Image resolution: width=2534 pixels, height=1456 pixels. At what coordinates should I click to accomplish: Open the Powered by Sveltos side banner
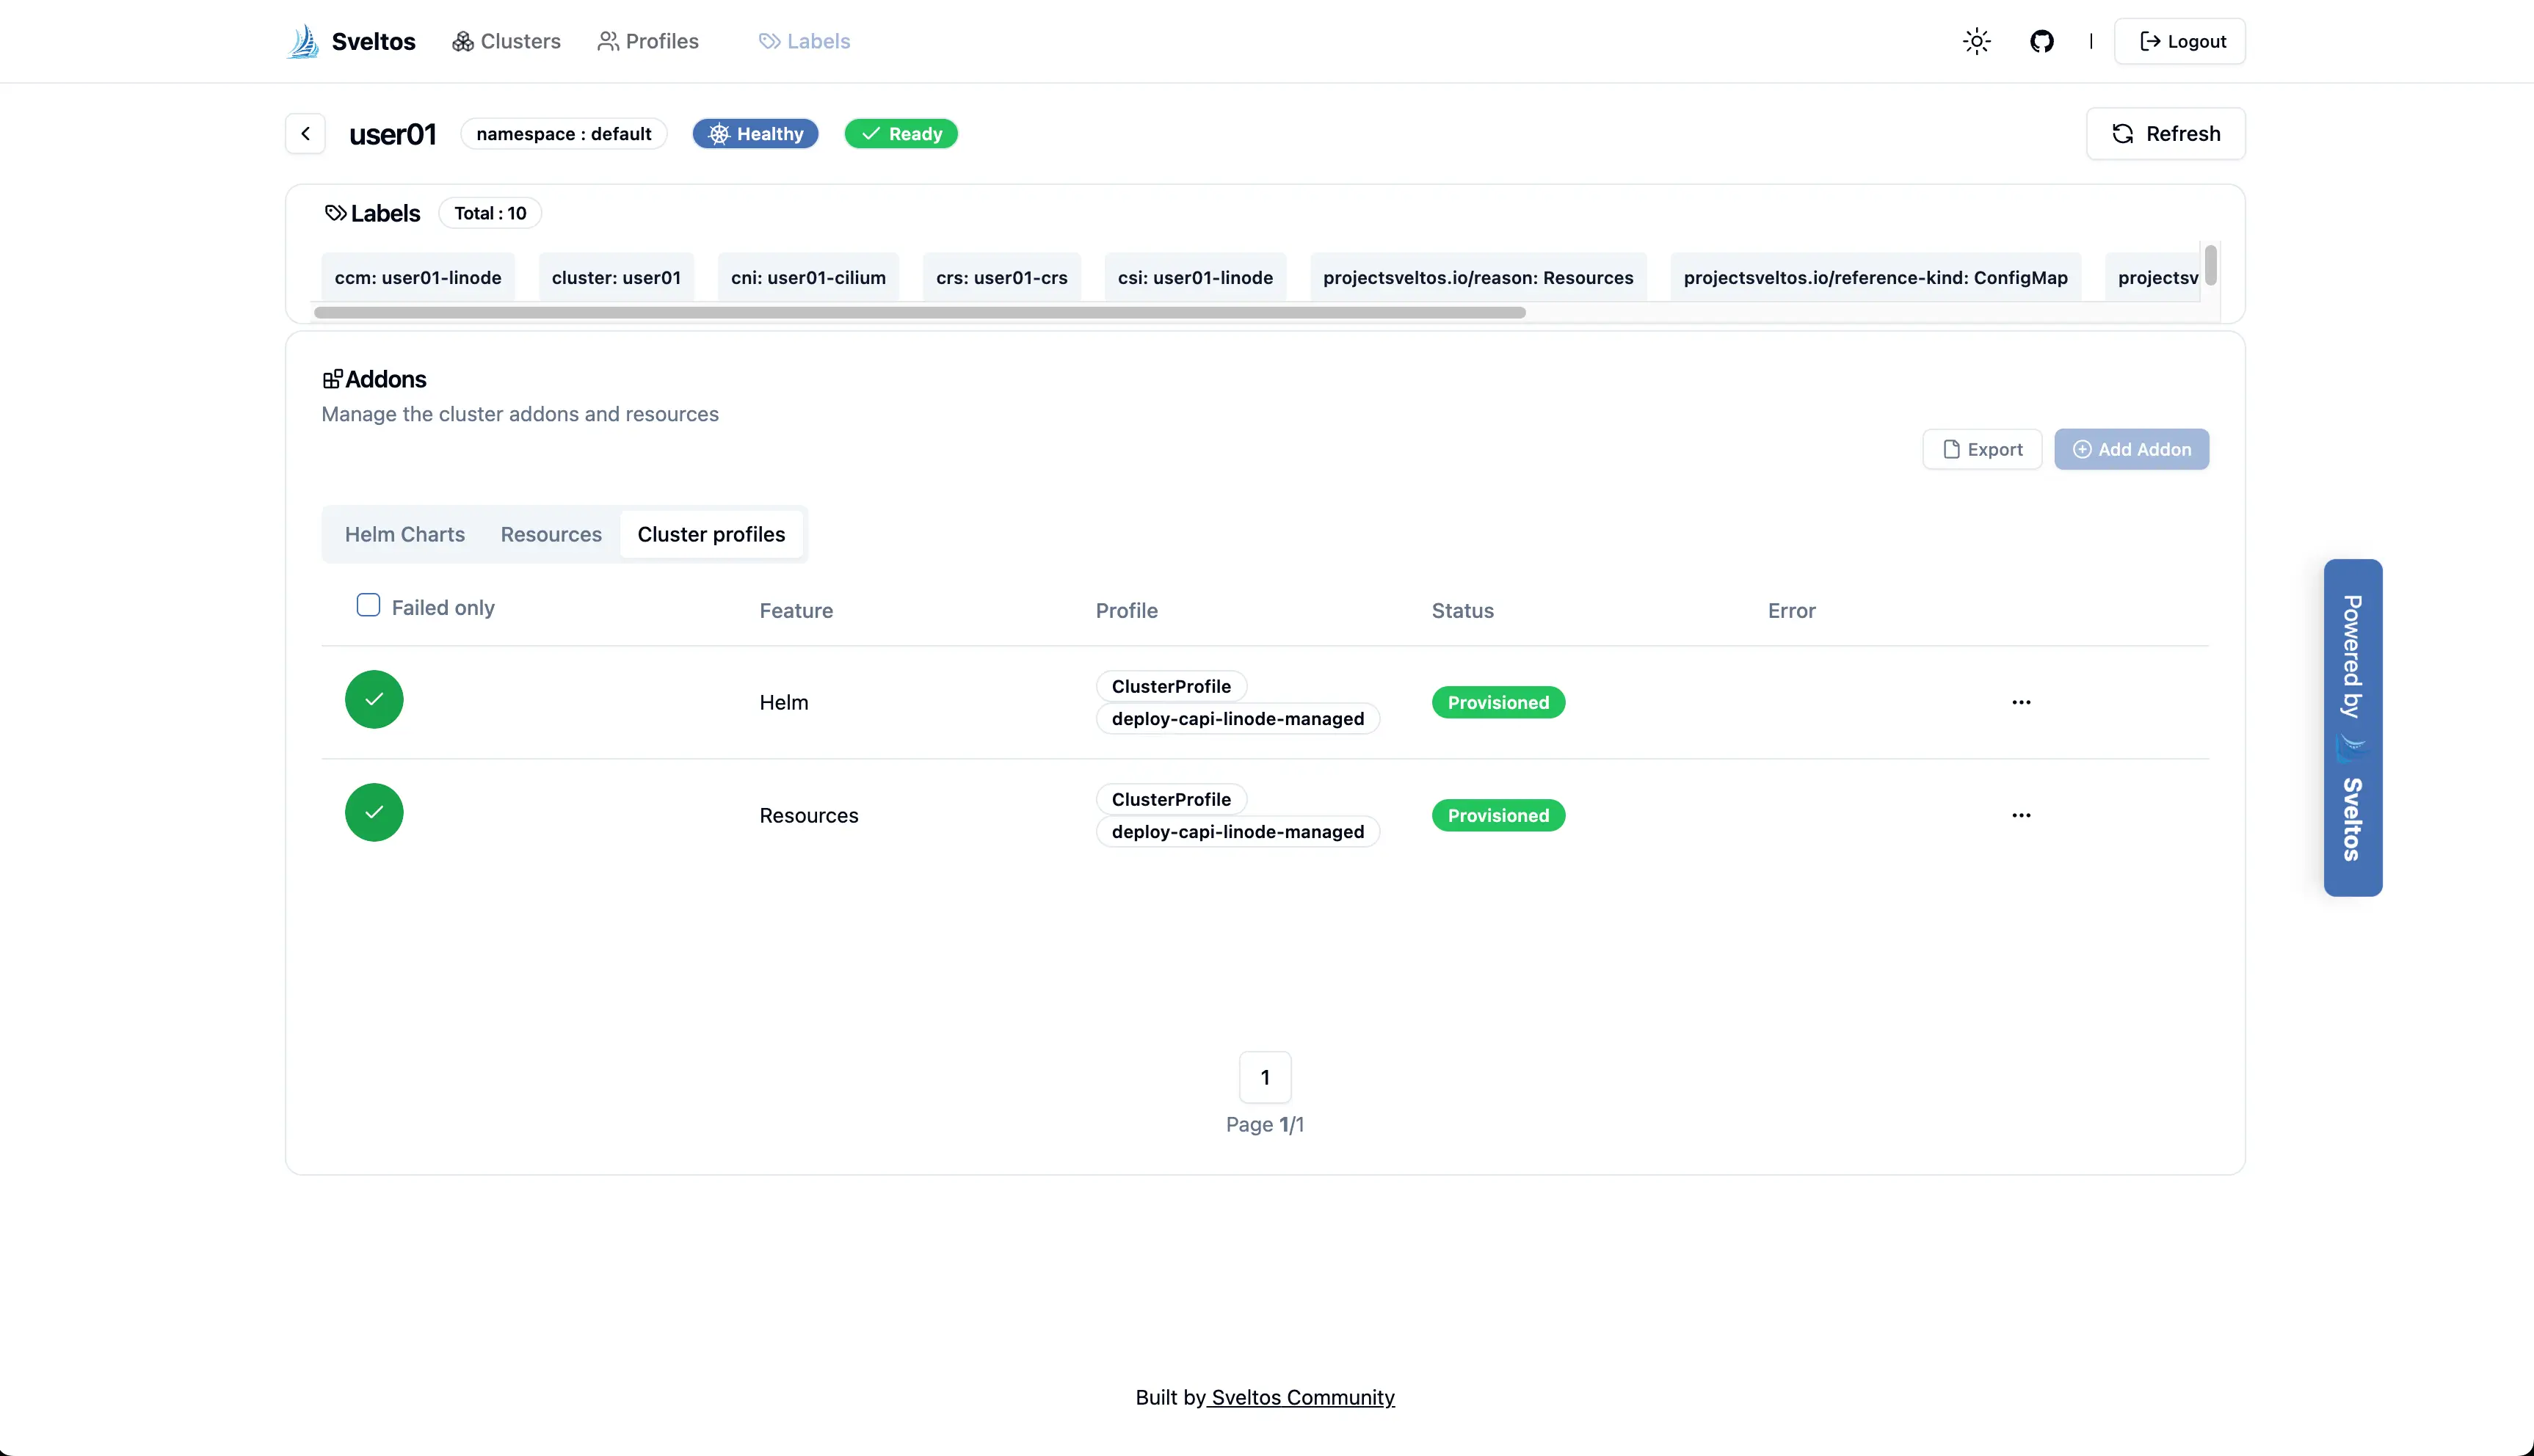[x=2352, y=727]
